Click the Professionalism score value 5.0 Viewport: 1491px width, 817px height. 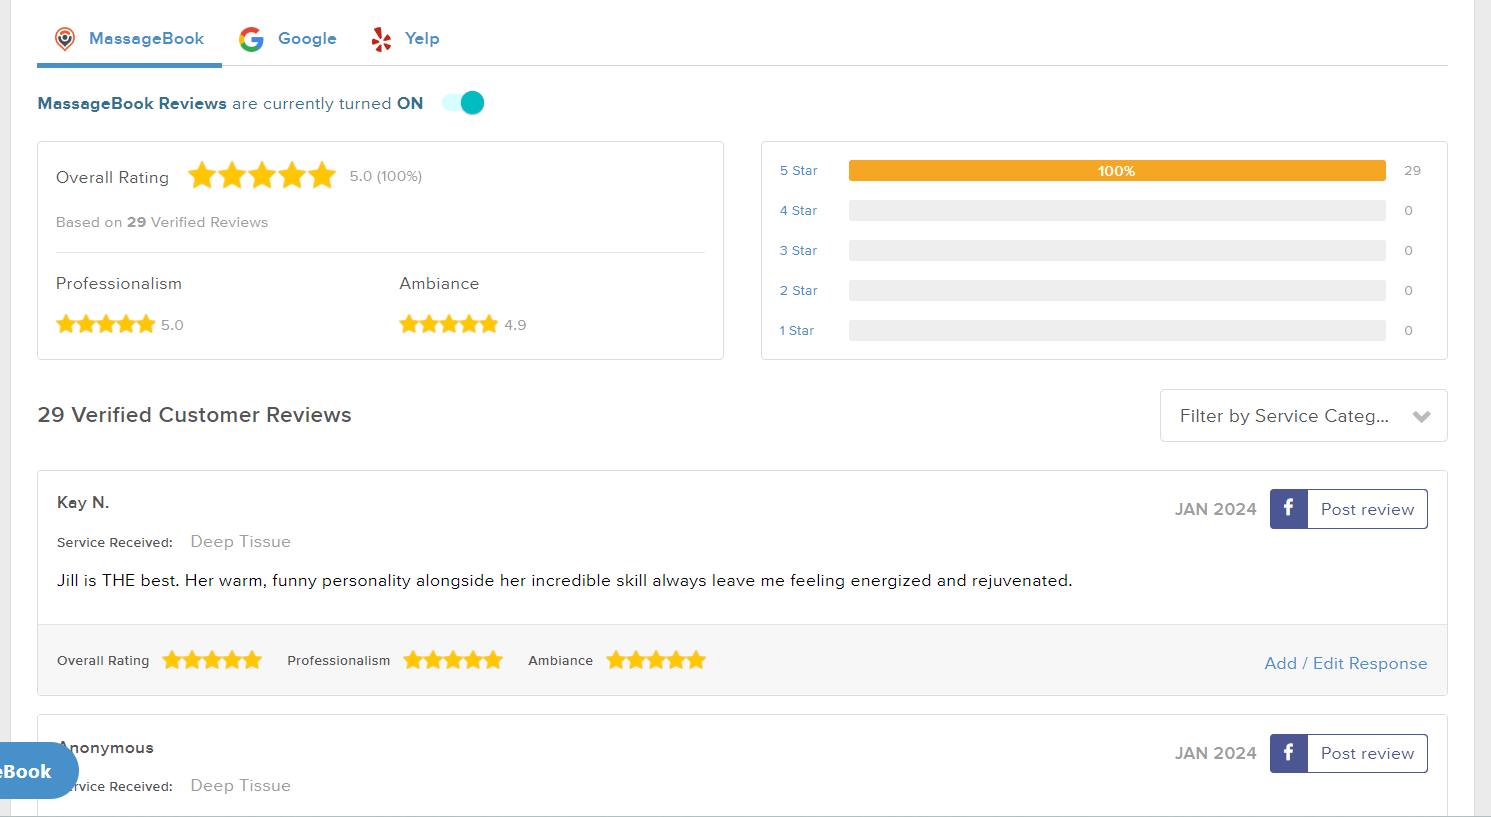pos(172,325)
